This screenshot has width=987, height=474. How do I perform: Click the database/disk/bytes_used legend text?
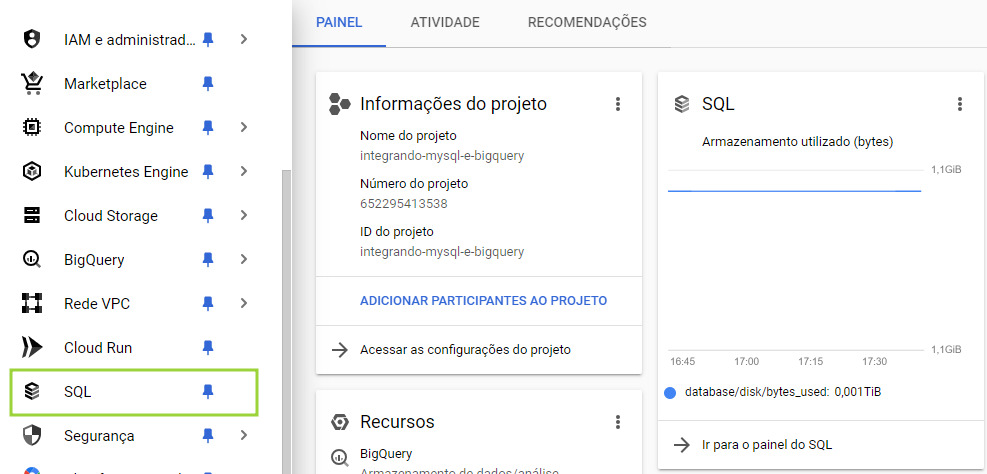[782, 393]
